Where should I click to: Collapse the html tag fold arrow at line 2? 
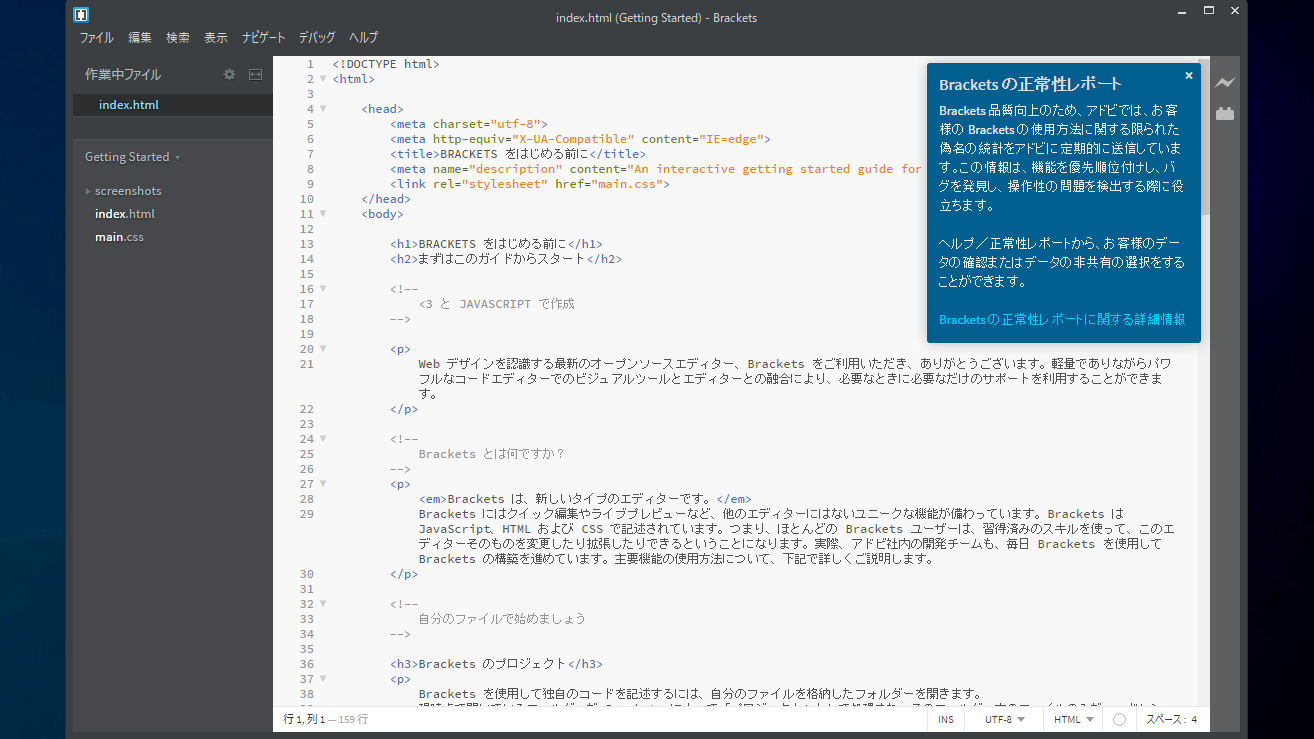(323, 79)
